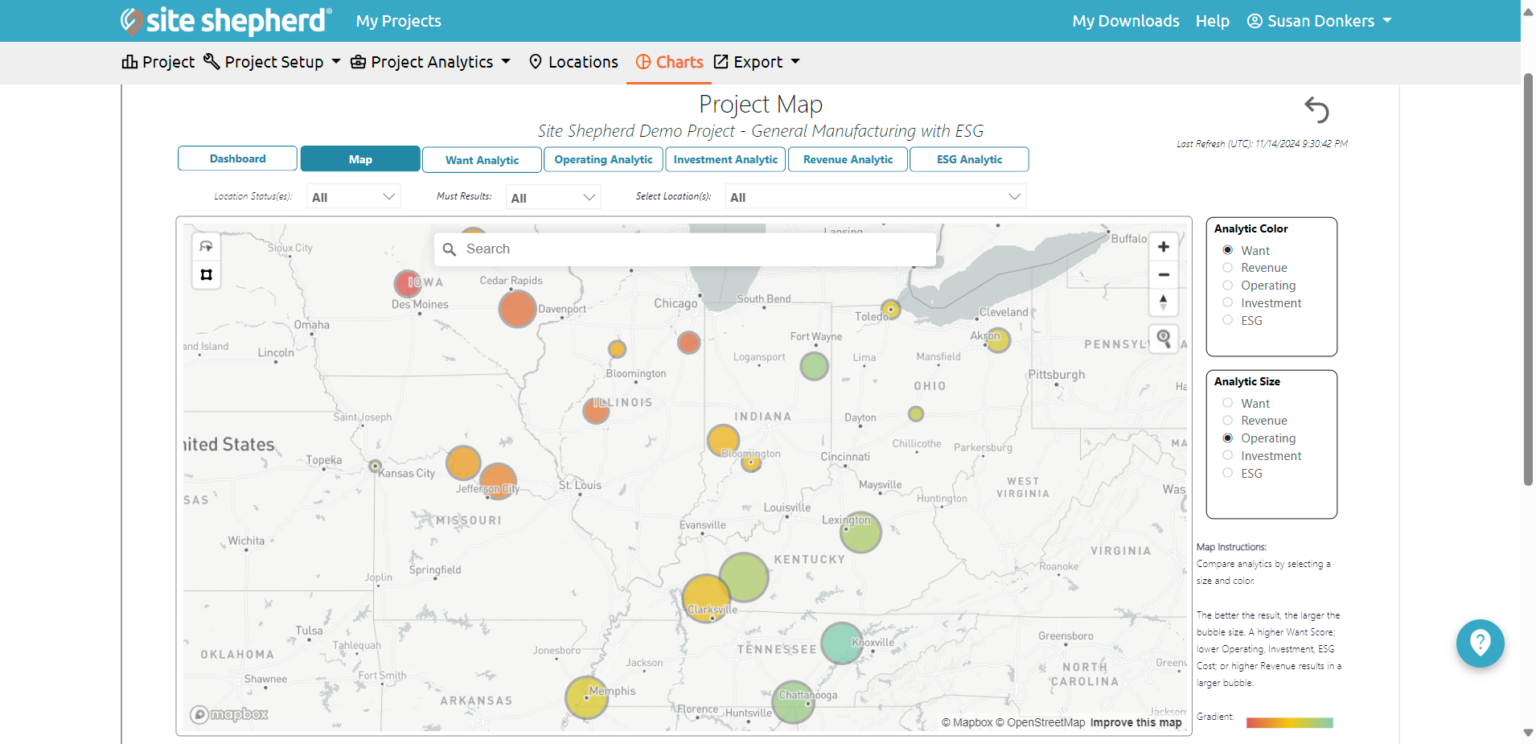Click the teal bubble at Knoxville
This screenshot has width=1536, height=744.
click(842, 643)
